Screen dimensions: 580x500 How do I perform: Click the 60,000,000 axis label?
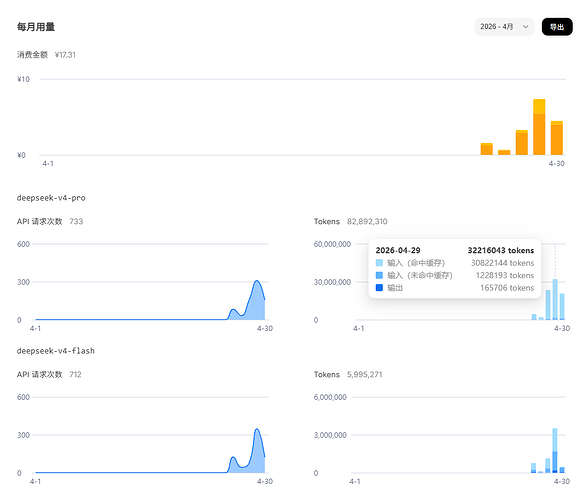click(332, 244)
